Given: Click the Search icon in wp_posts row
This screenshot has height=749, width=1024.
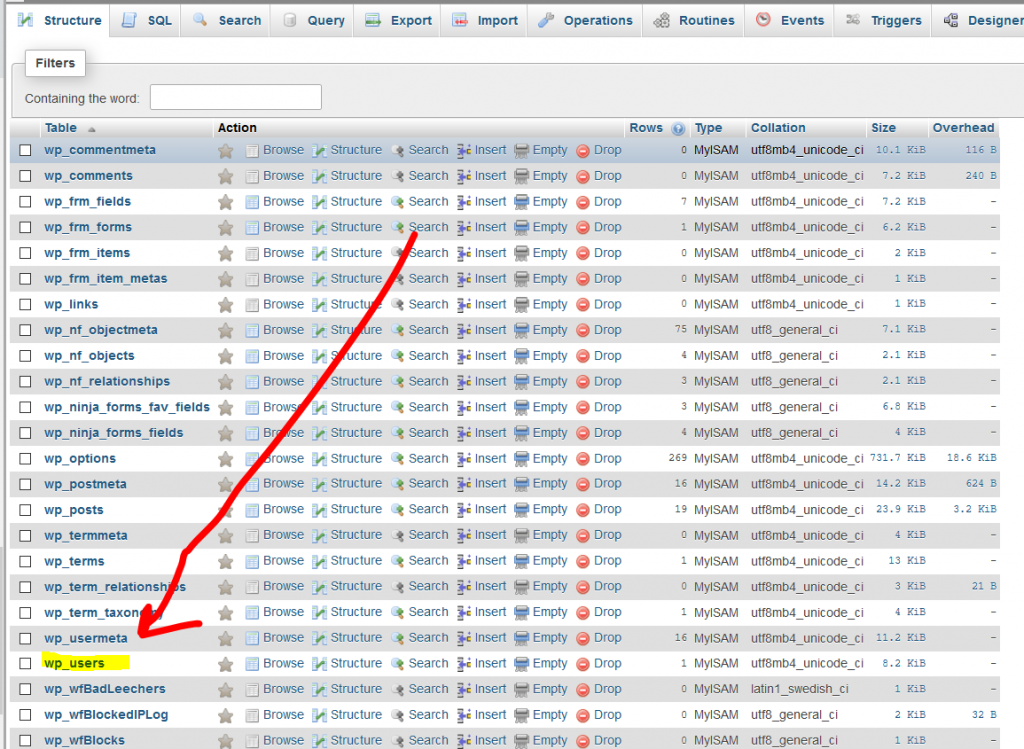Looking at the screenshot, I should pyautogui.click(x=398, y=510).
